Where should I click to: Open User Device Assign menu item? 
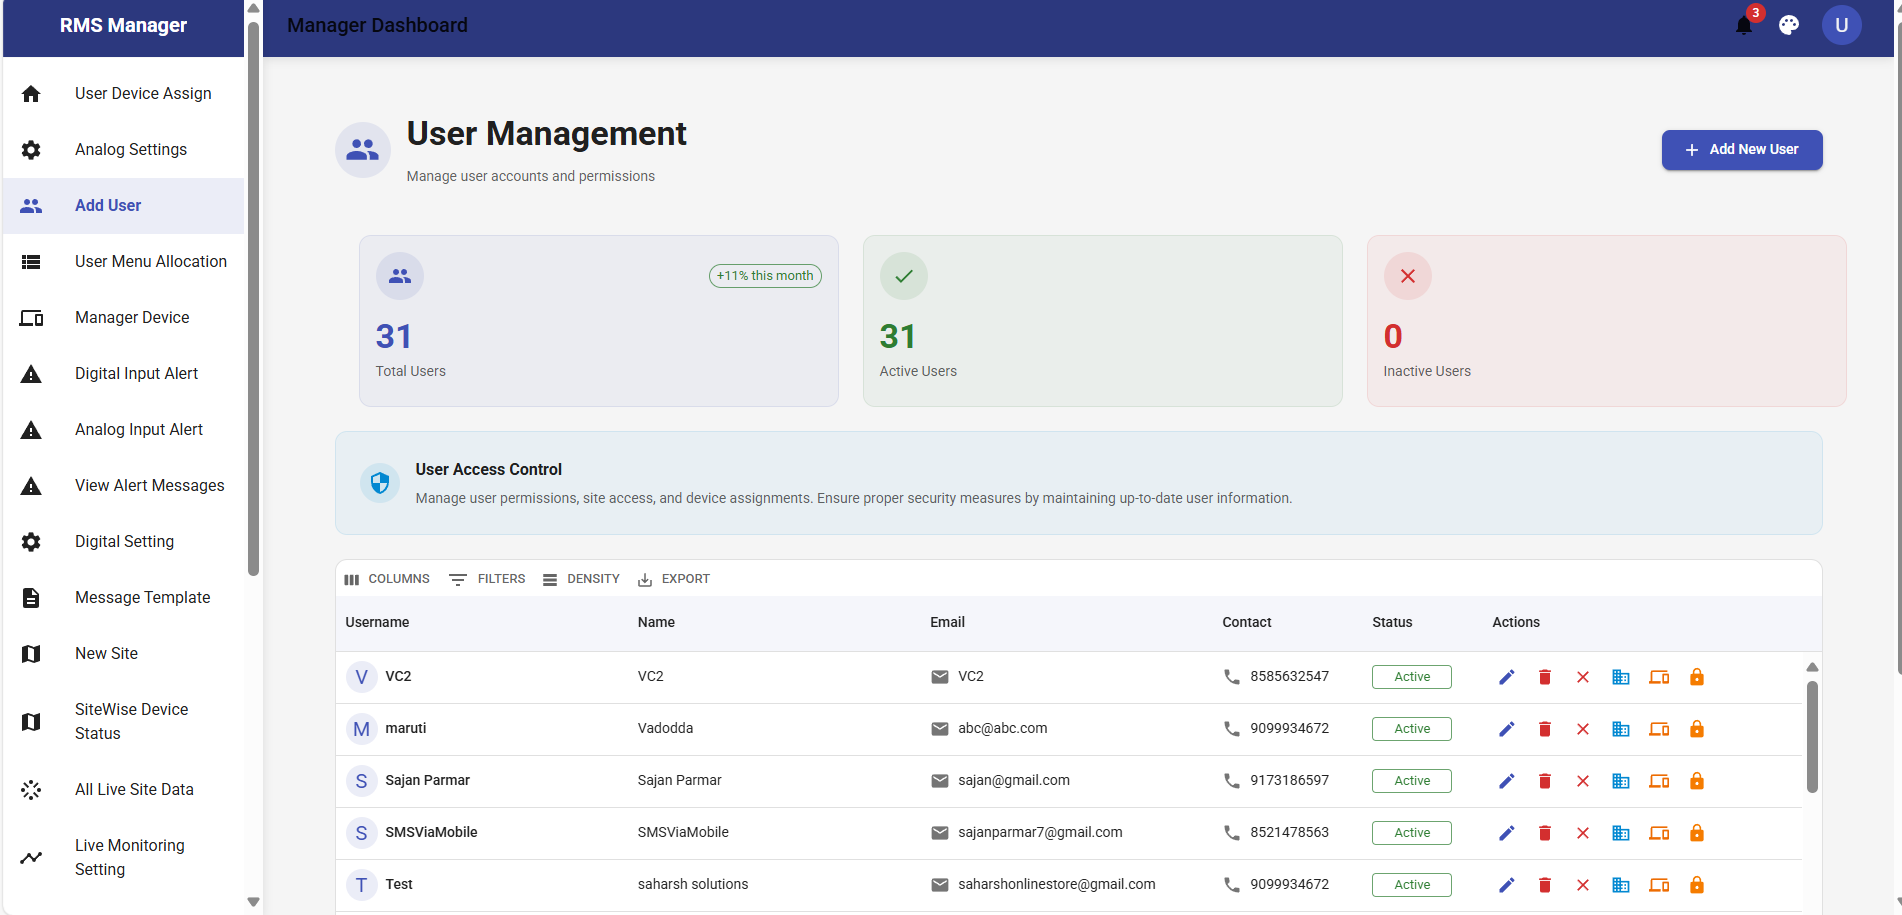[124, 94]
